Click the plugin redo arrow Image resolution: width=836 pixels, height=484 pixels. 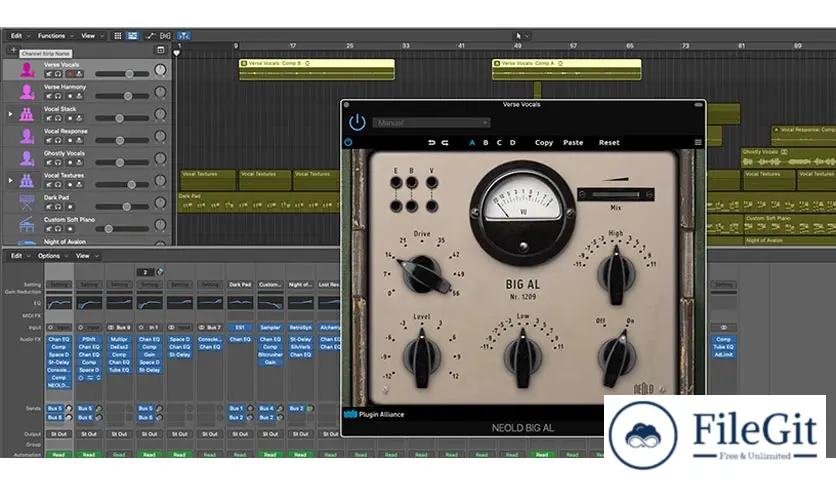pos(445,143)
